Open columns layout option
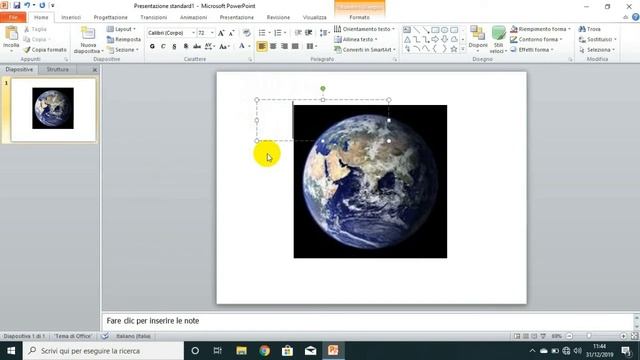The image size is (640, 360). tap(312, 47)
